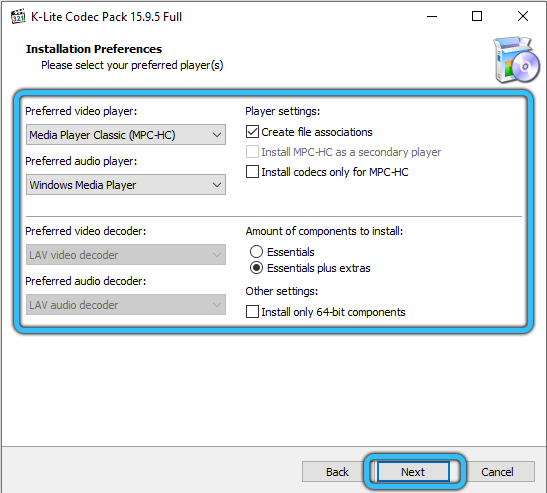Close the K-Lite Codec Pack installer
547x493 pixels.
523,16
